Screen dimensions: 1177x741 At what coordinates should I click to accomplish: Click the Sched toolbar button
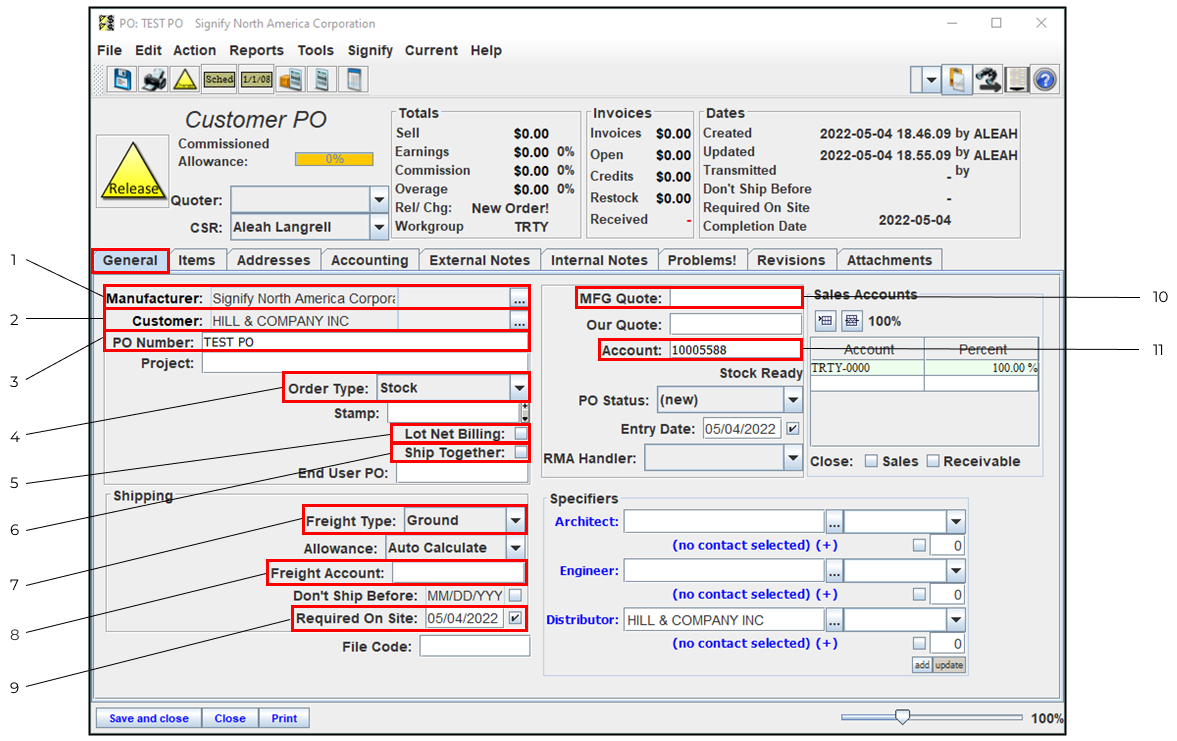(219, 80)
